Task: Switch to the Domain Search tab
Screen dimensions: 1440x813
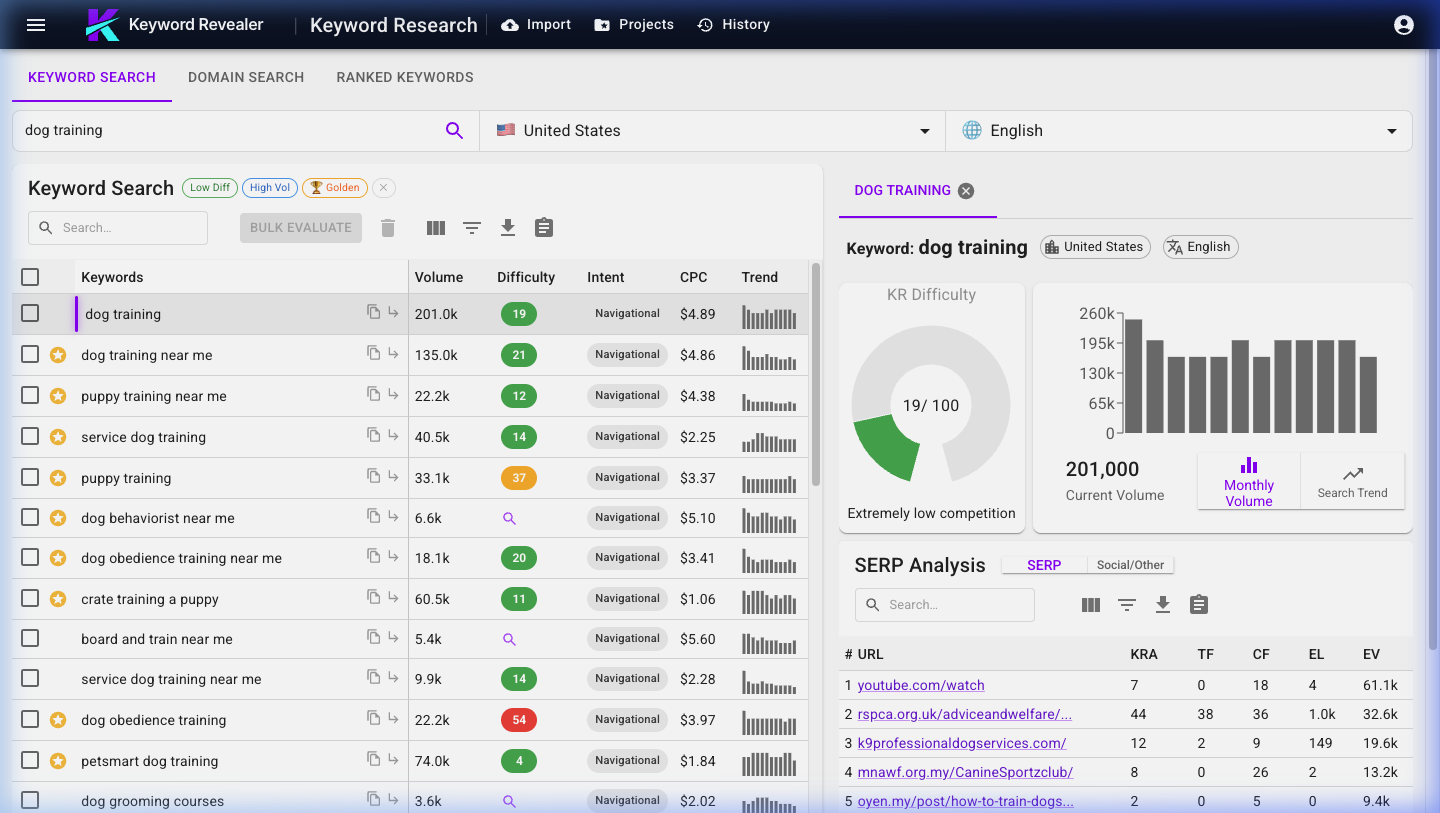Action: point(246,77)
